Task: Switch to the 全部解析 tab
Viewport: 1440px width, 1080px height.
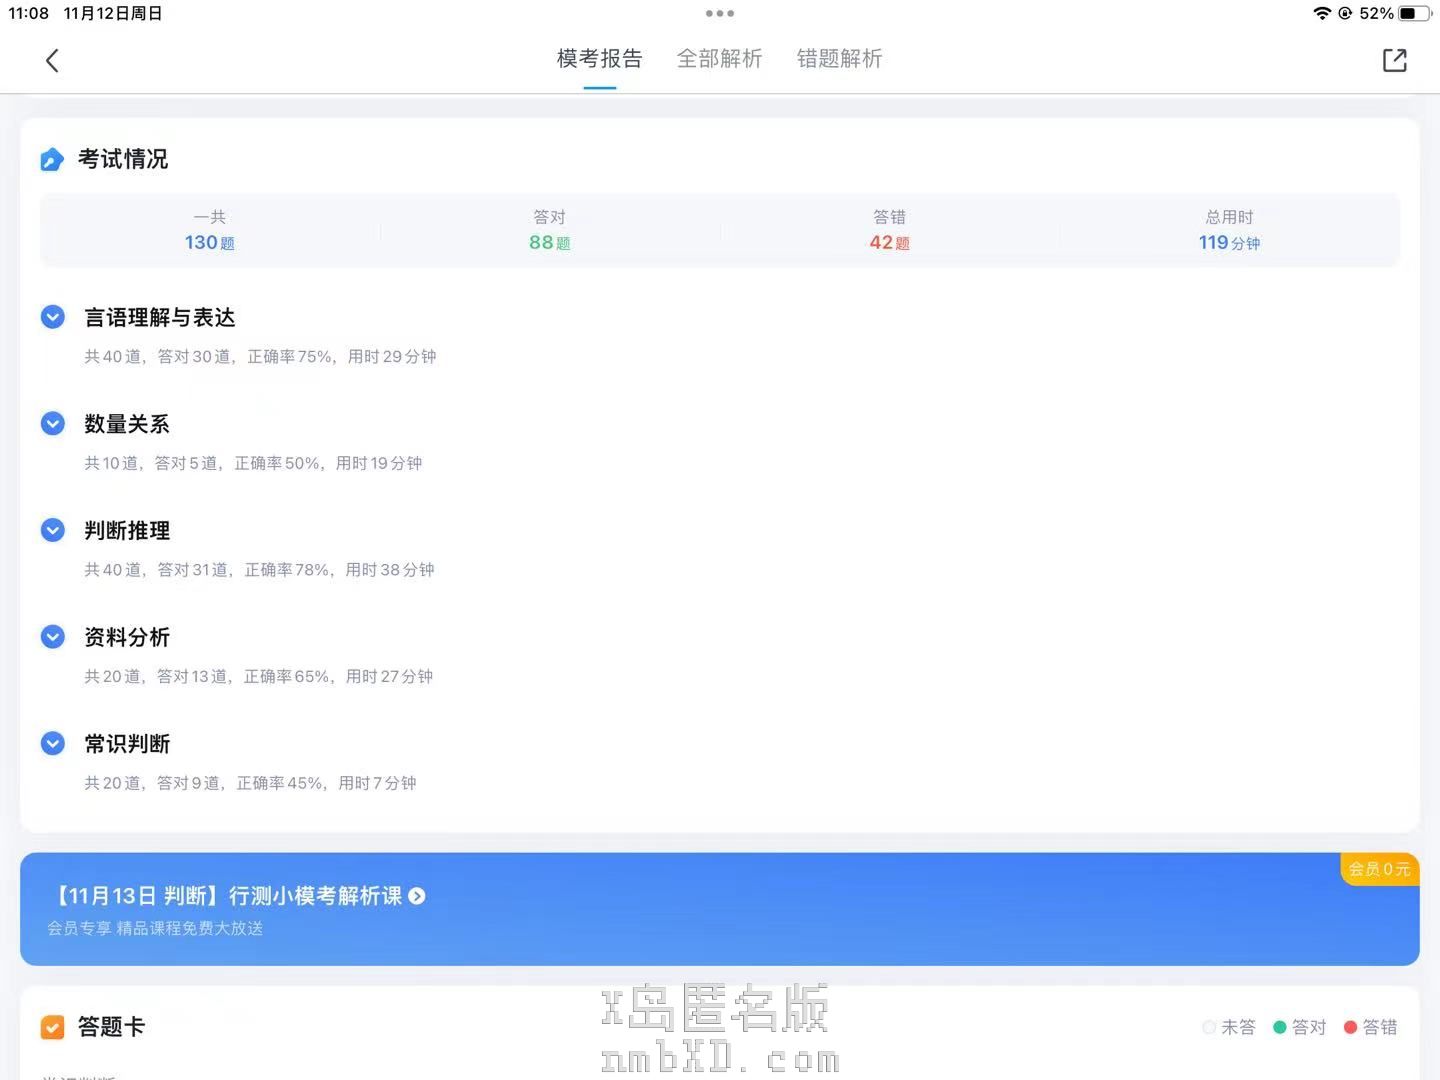Action: click(x=719, y=59)
